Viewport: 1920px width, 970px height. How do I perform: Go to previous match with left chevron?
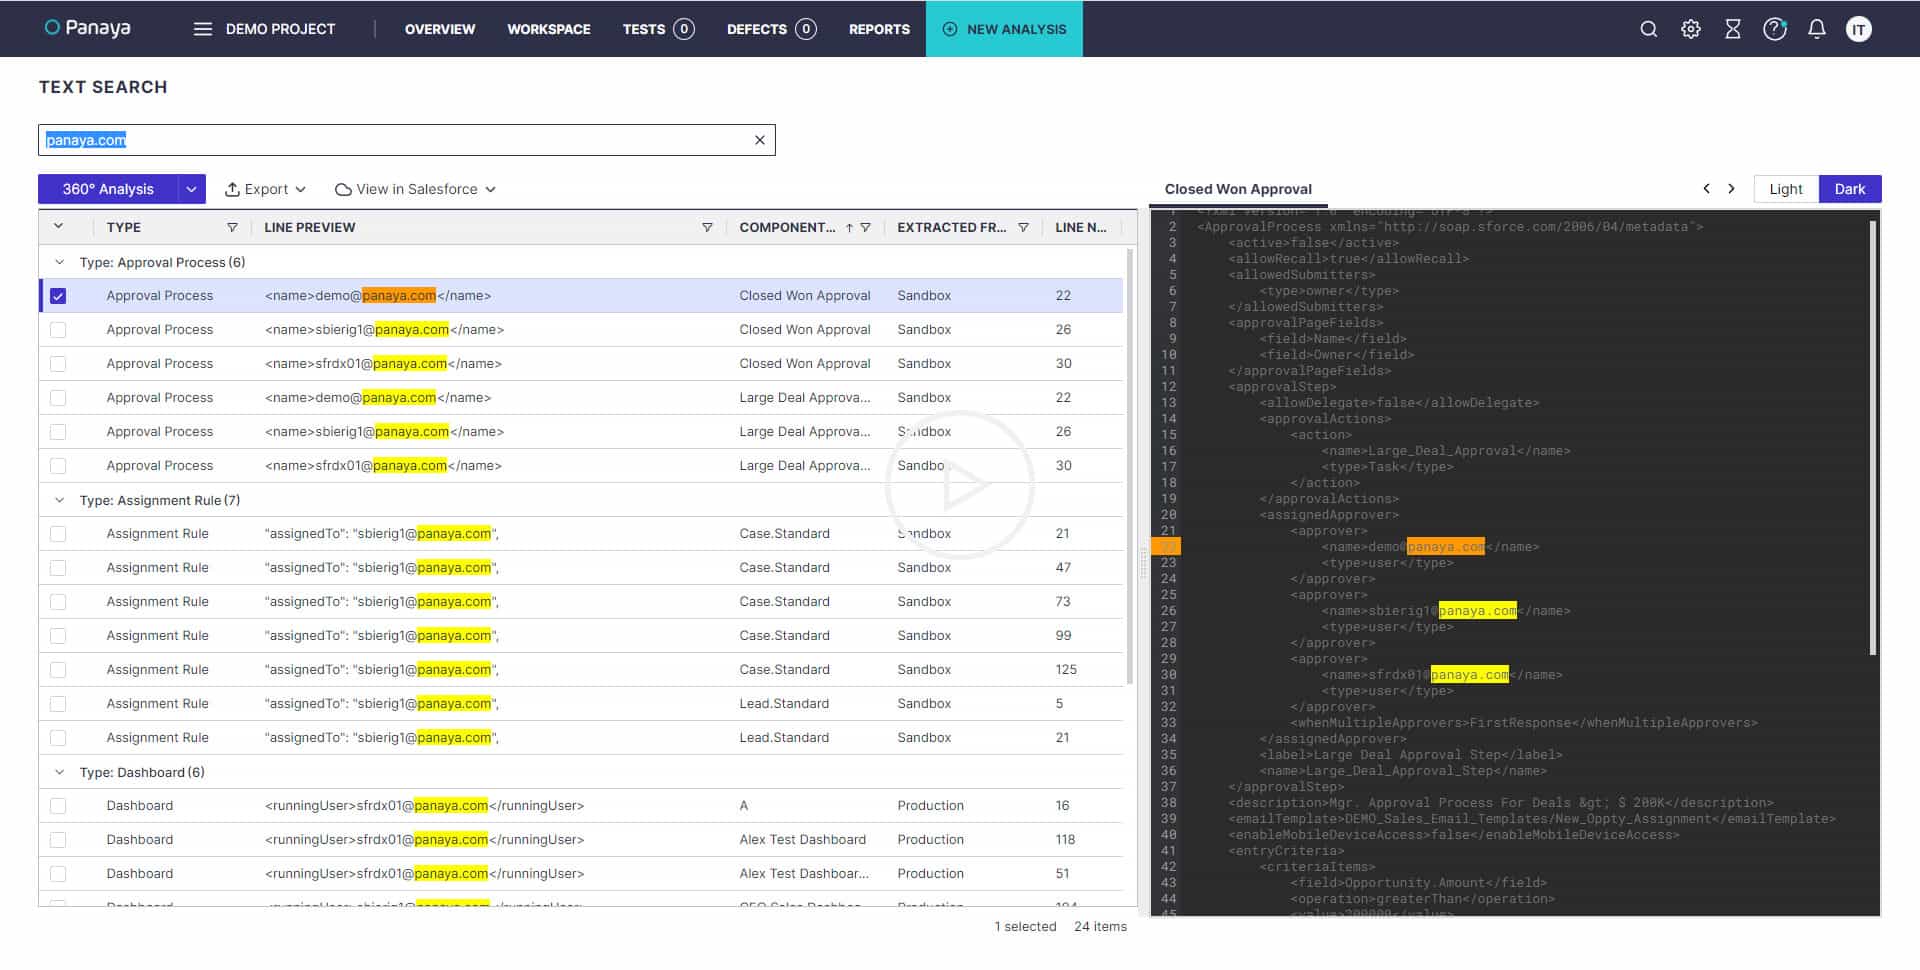[x=1707, y=188]
